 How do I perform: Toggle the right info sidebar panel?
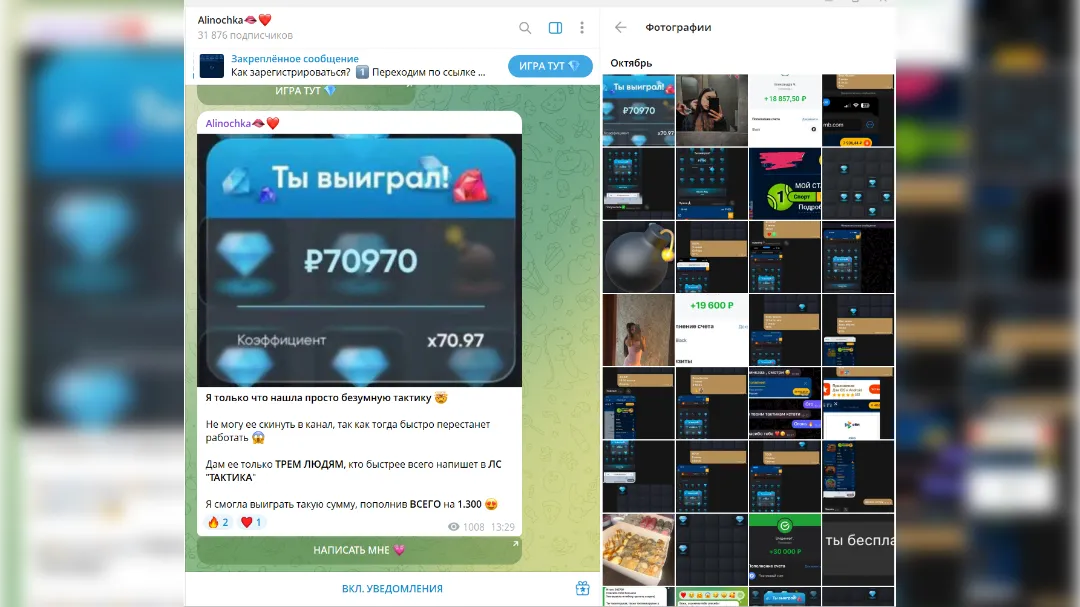(x=555, y=28)
